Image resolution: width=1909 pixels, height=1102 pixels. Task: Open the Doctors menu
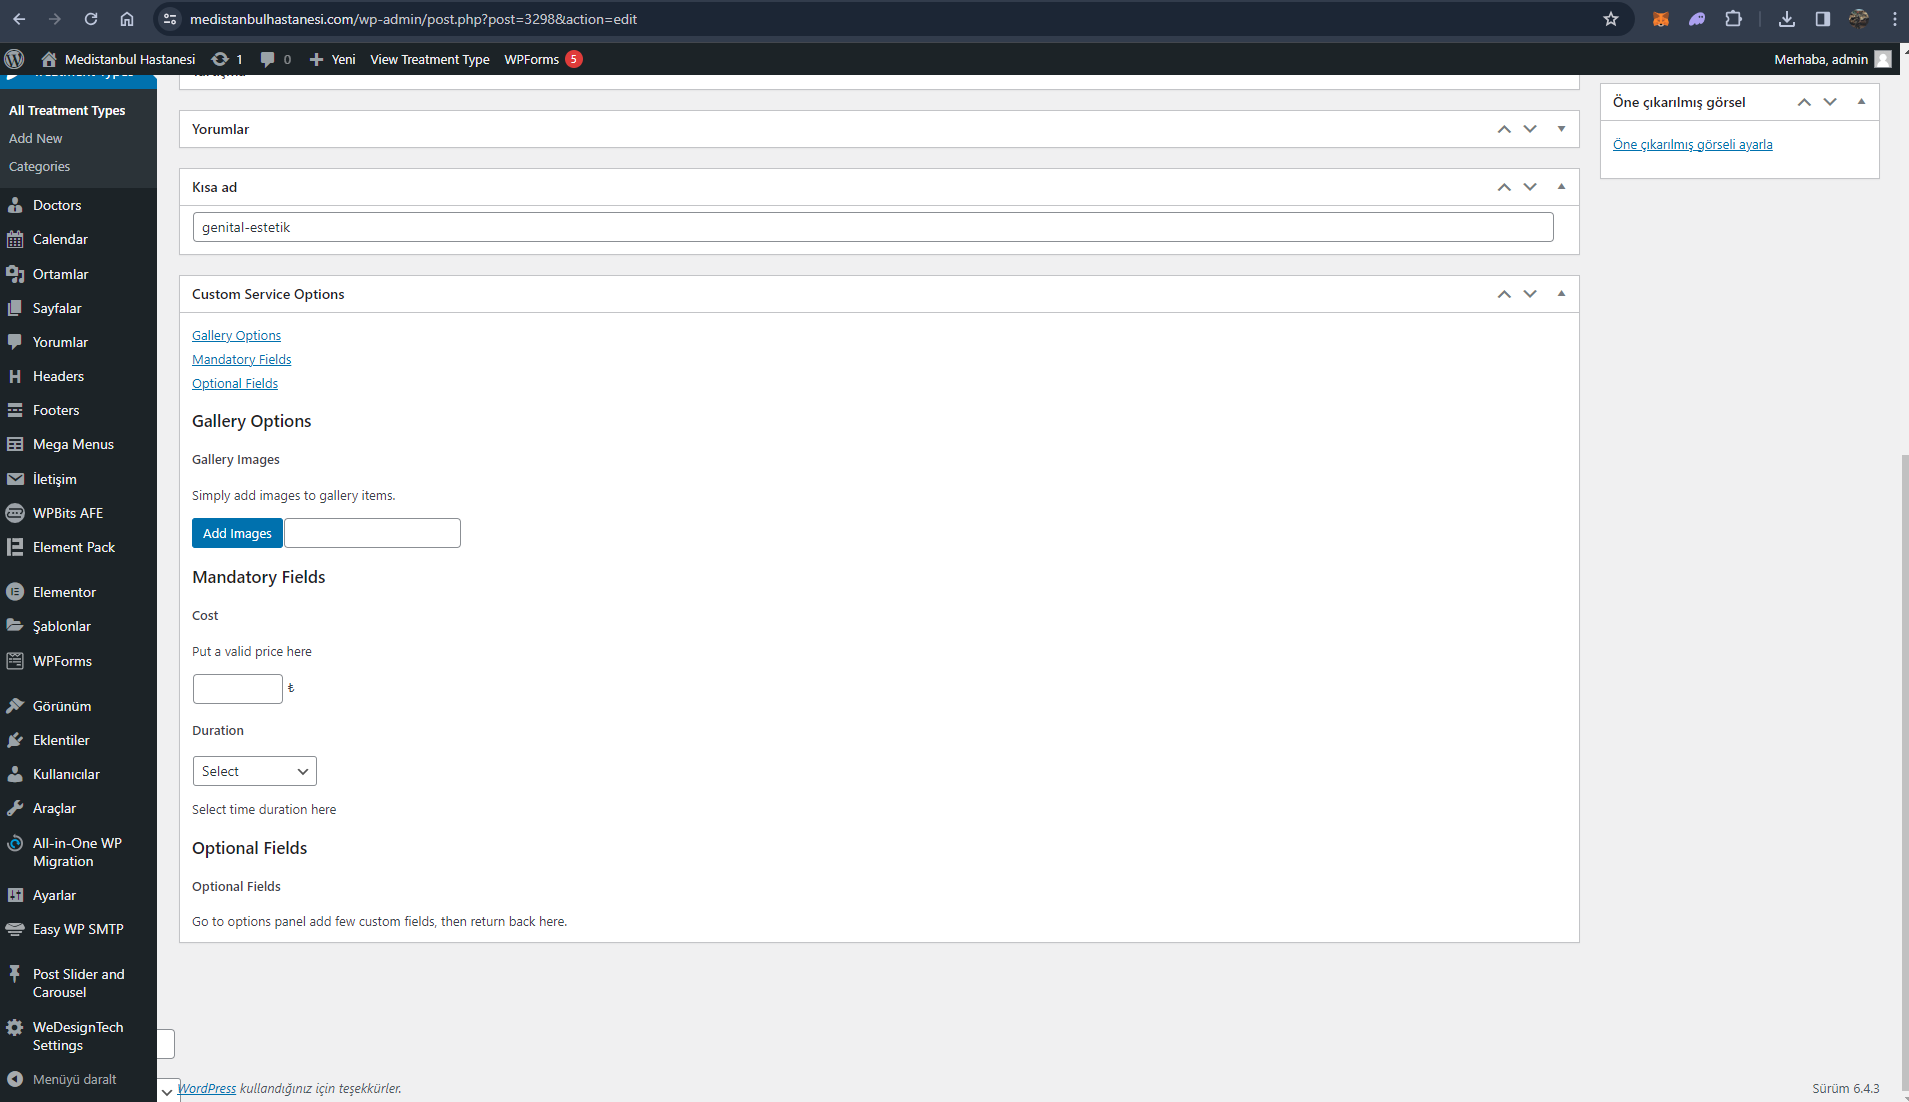click(x=57, y=205)
